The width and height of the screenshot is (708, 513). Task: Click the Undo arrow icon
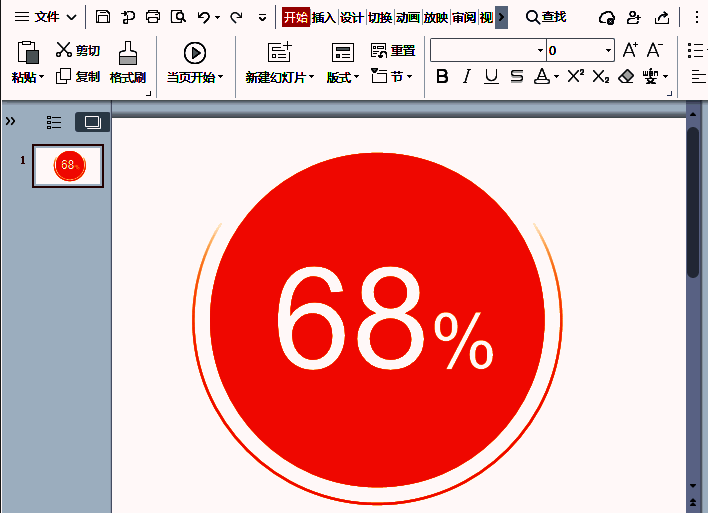pos(204,17)
